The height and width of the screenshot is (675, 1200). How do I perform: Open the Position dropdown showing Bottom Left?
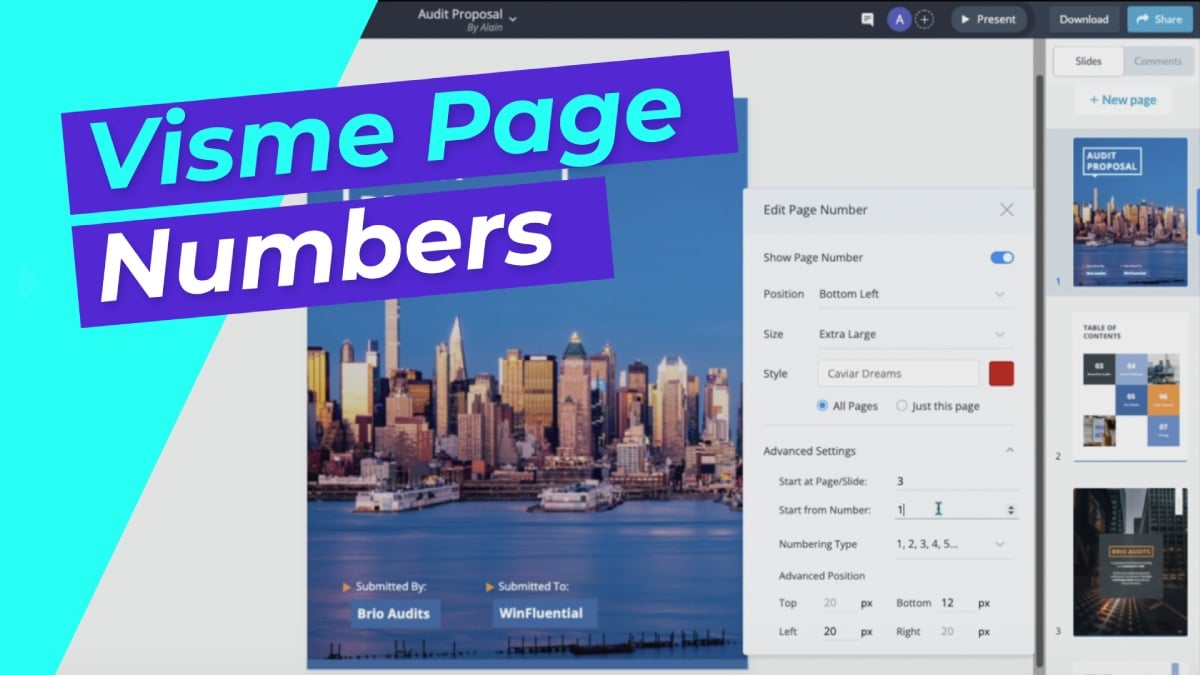point(914,294)
